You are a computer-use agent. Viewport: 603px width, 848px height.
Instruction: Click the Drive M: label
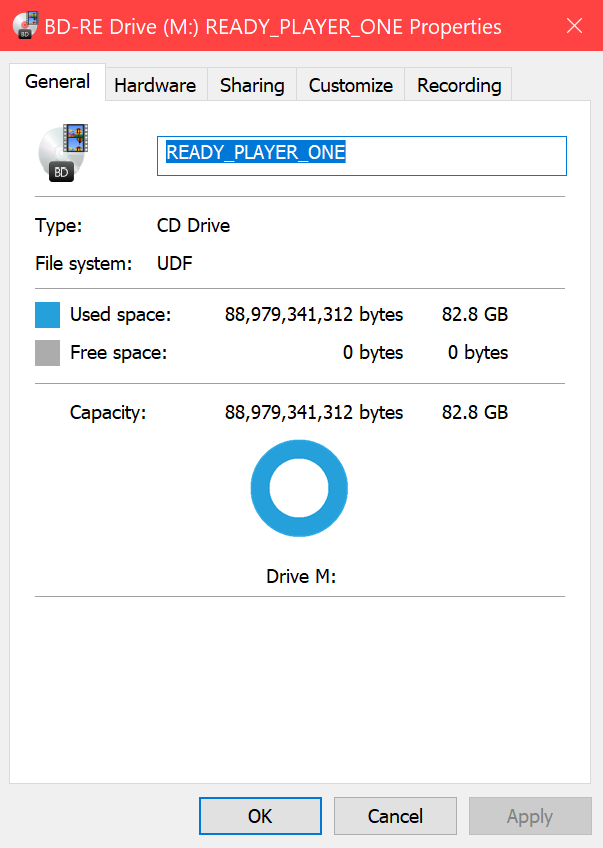tap(301, 577)
